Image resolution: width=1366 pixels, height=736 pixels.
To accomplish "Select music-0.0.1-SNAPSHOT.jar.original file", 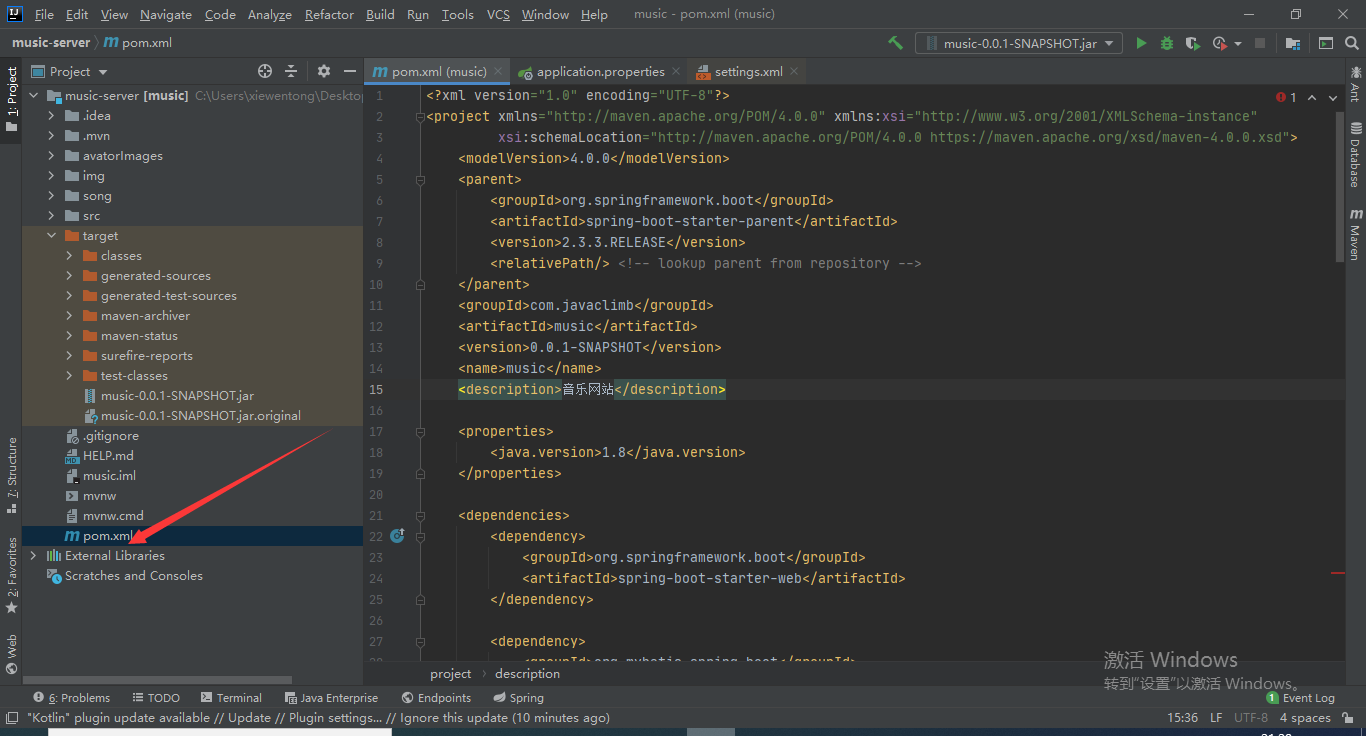I will click(192, 416).
